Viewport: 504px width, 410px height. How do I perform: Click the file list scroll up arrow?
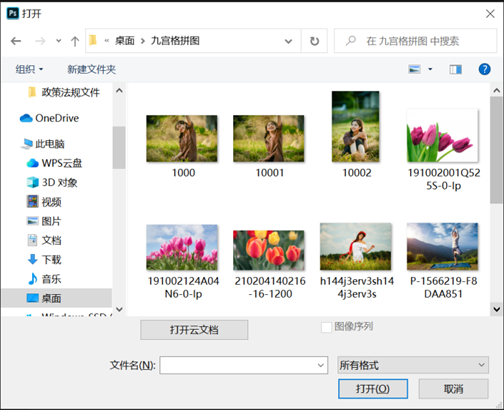coord(496,90)
